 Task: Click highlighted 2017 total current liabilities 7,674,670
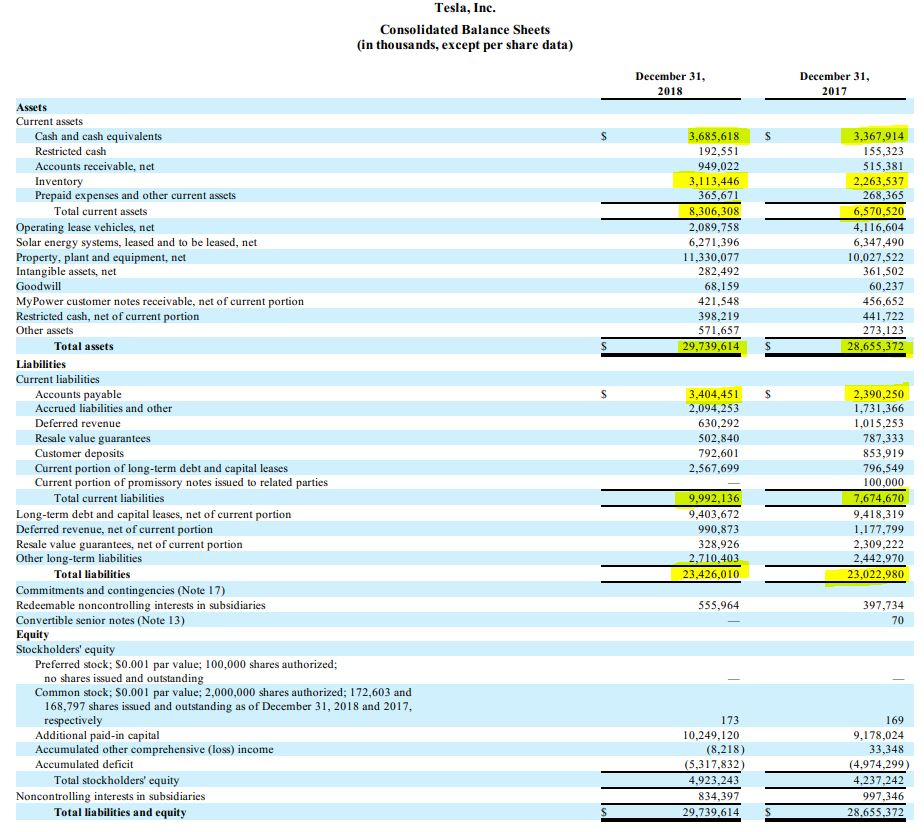(x=876, y=498)
